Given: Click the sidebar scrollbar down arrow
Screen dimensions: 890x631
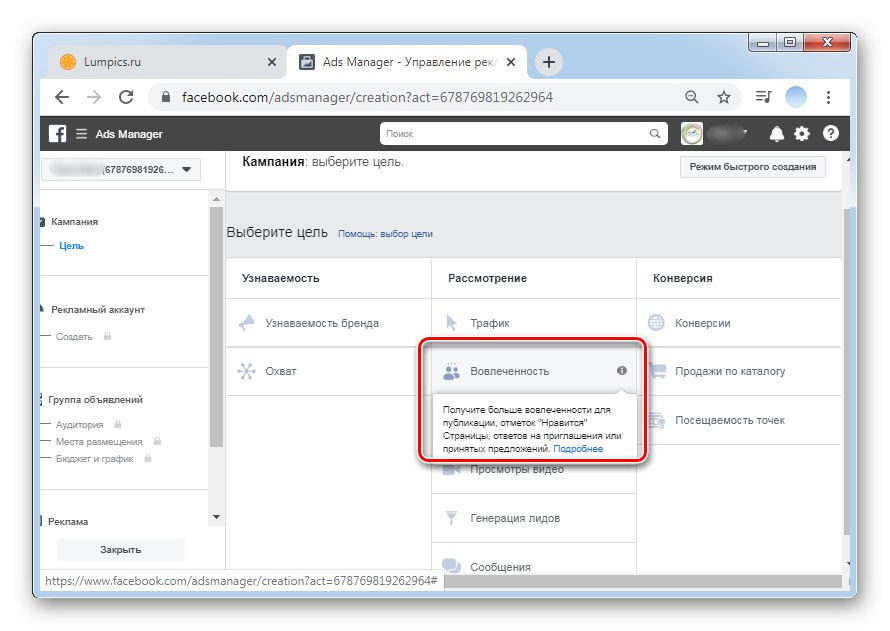Looking at the screenshot, I should point(216,517).
